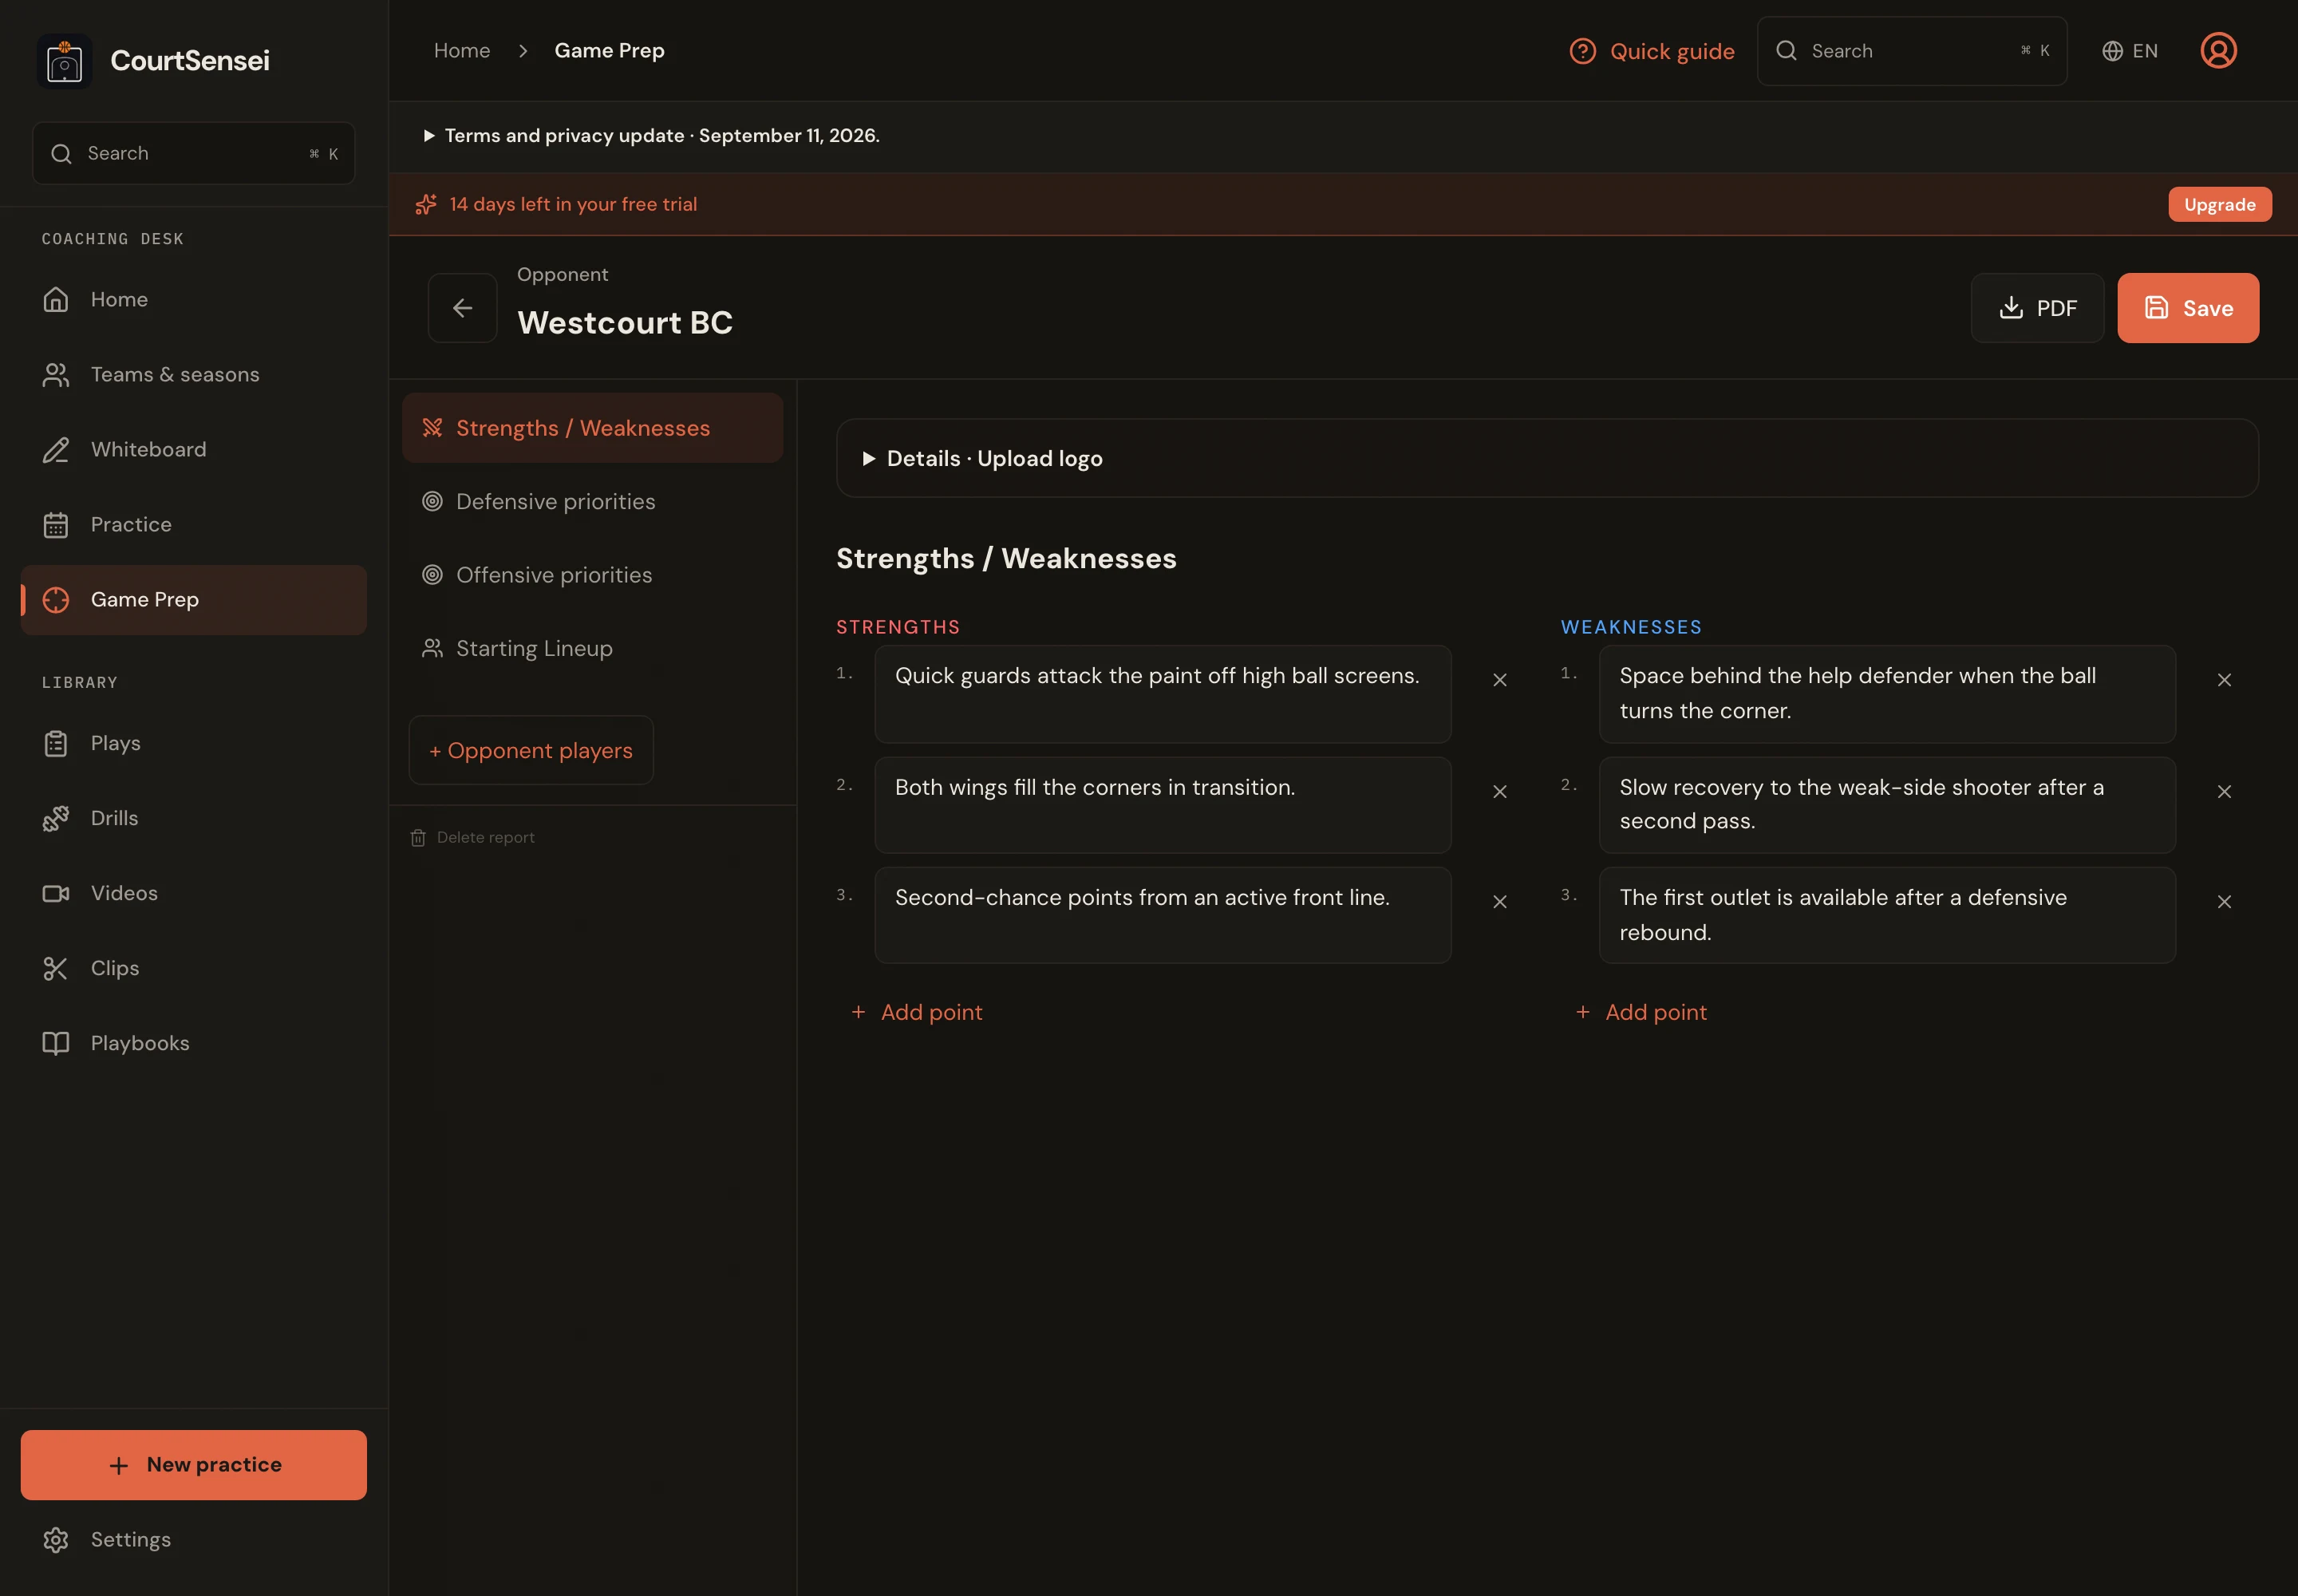
Task: Open Playbooks library
Action: (193, 1043)
